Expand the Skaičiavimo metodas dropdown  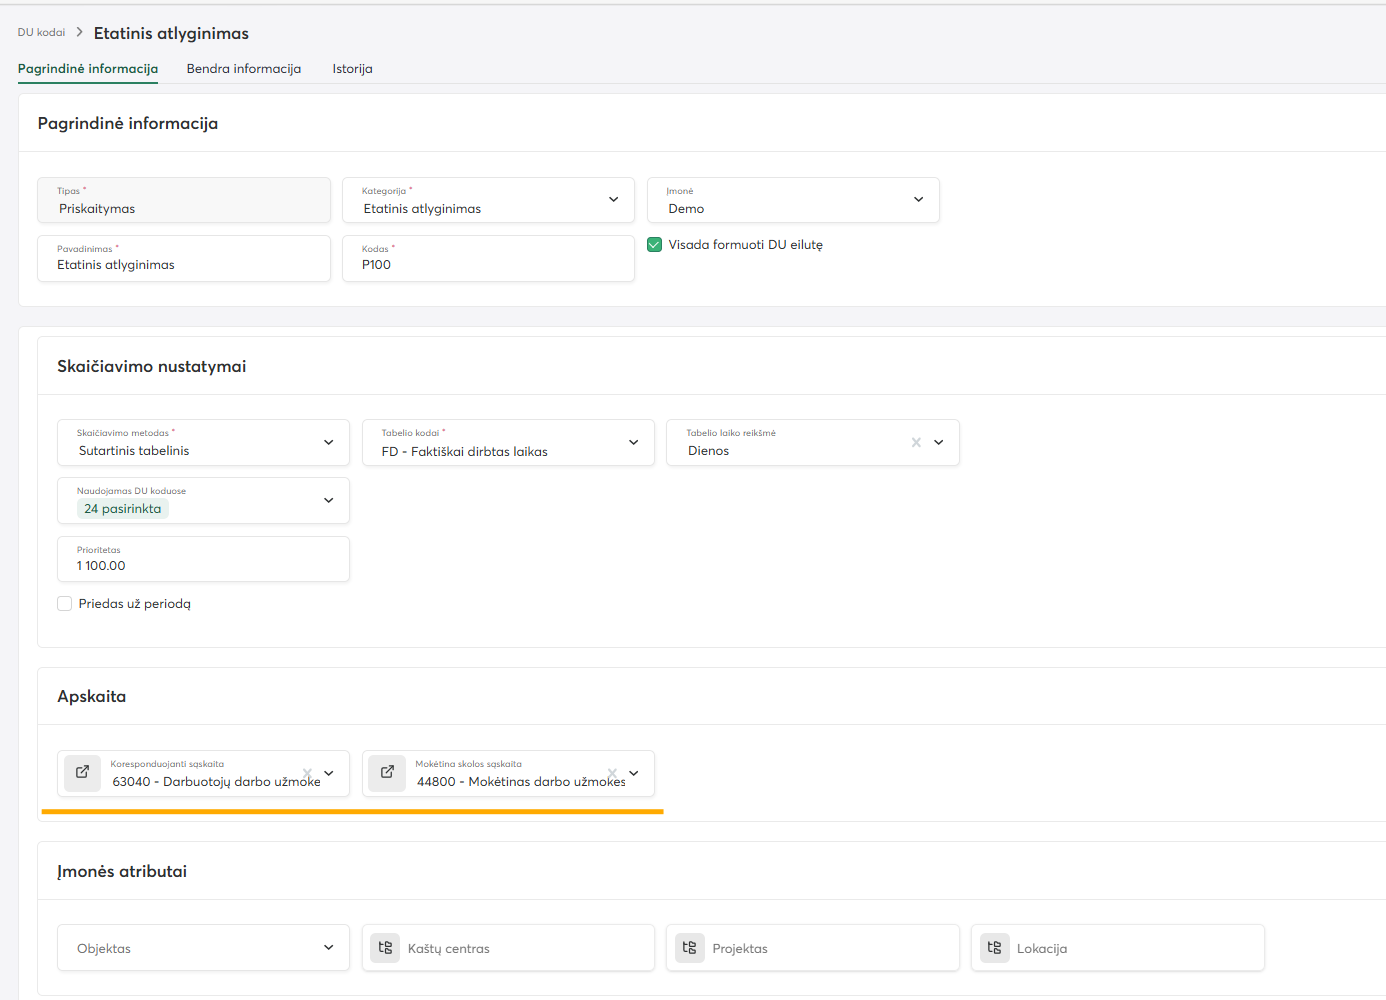click(x=328, y=442)
